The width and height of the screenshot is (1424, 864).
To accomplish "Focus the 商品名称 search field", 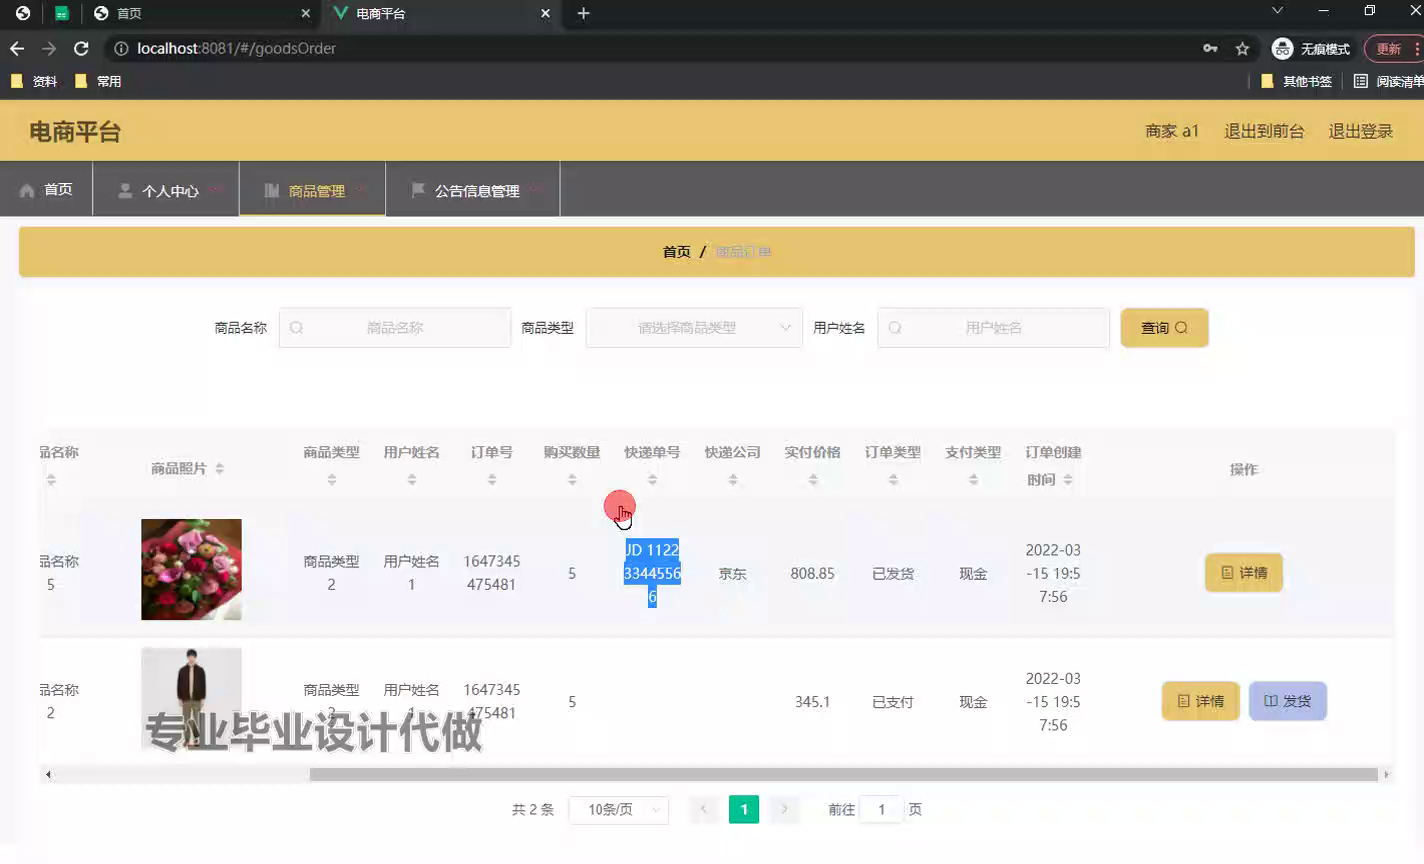I will click(395, 328).
